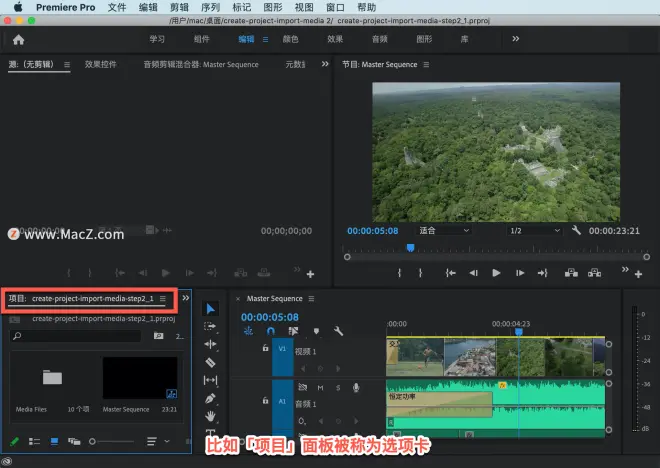
Task: Open Program Monitor settings wrench
Action: 576,230
